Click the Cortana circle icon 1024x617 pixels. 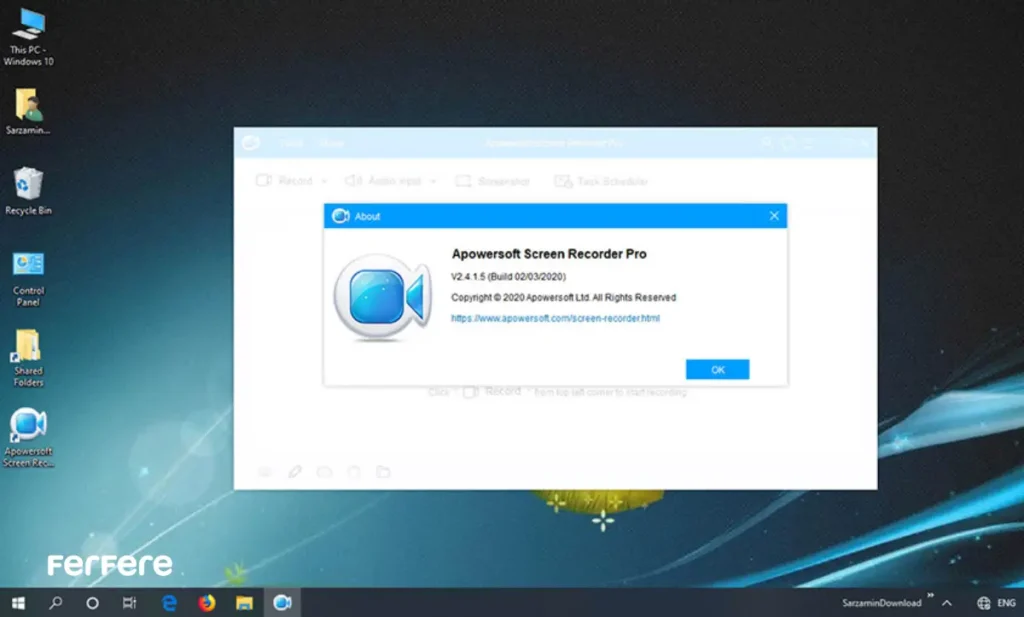tap(92, 603)
